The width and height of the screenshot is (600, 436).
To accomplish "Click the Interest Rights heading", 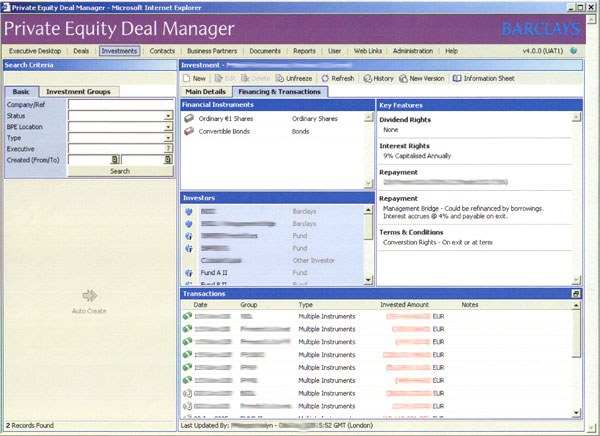I will pyautogui.click(x=404, y=146).
